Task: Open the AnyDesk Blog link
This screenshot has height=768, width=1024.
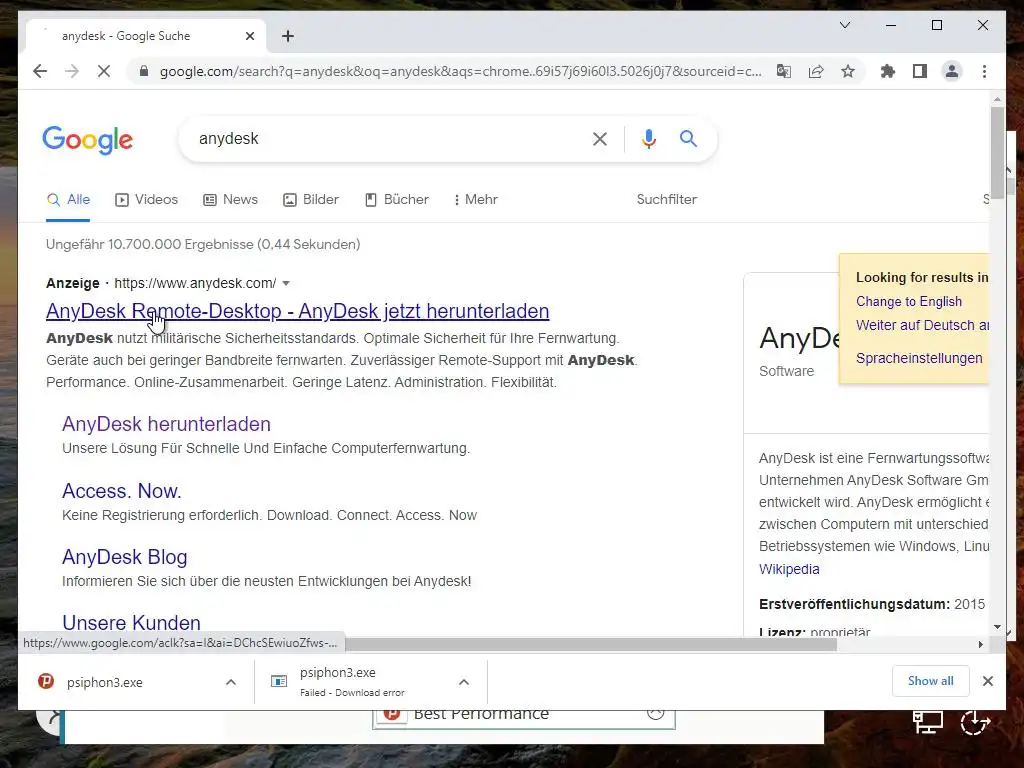Action: (125, 557)
